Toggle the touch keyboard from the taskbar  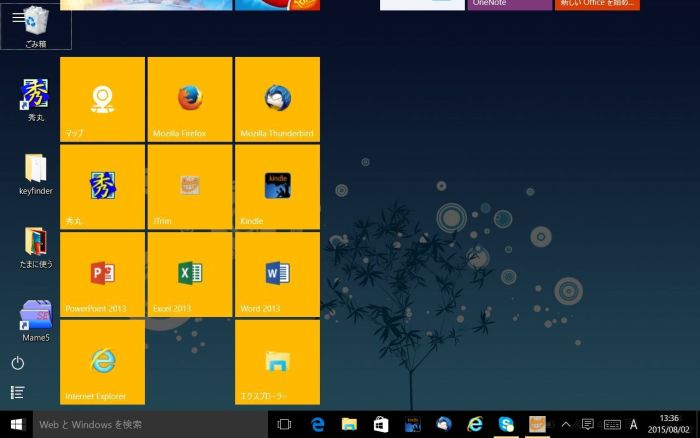coord(611,425)
